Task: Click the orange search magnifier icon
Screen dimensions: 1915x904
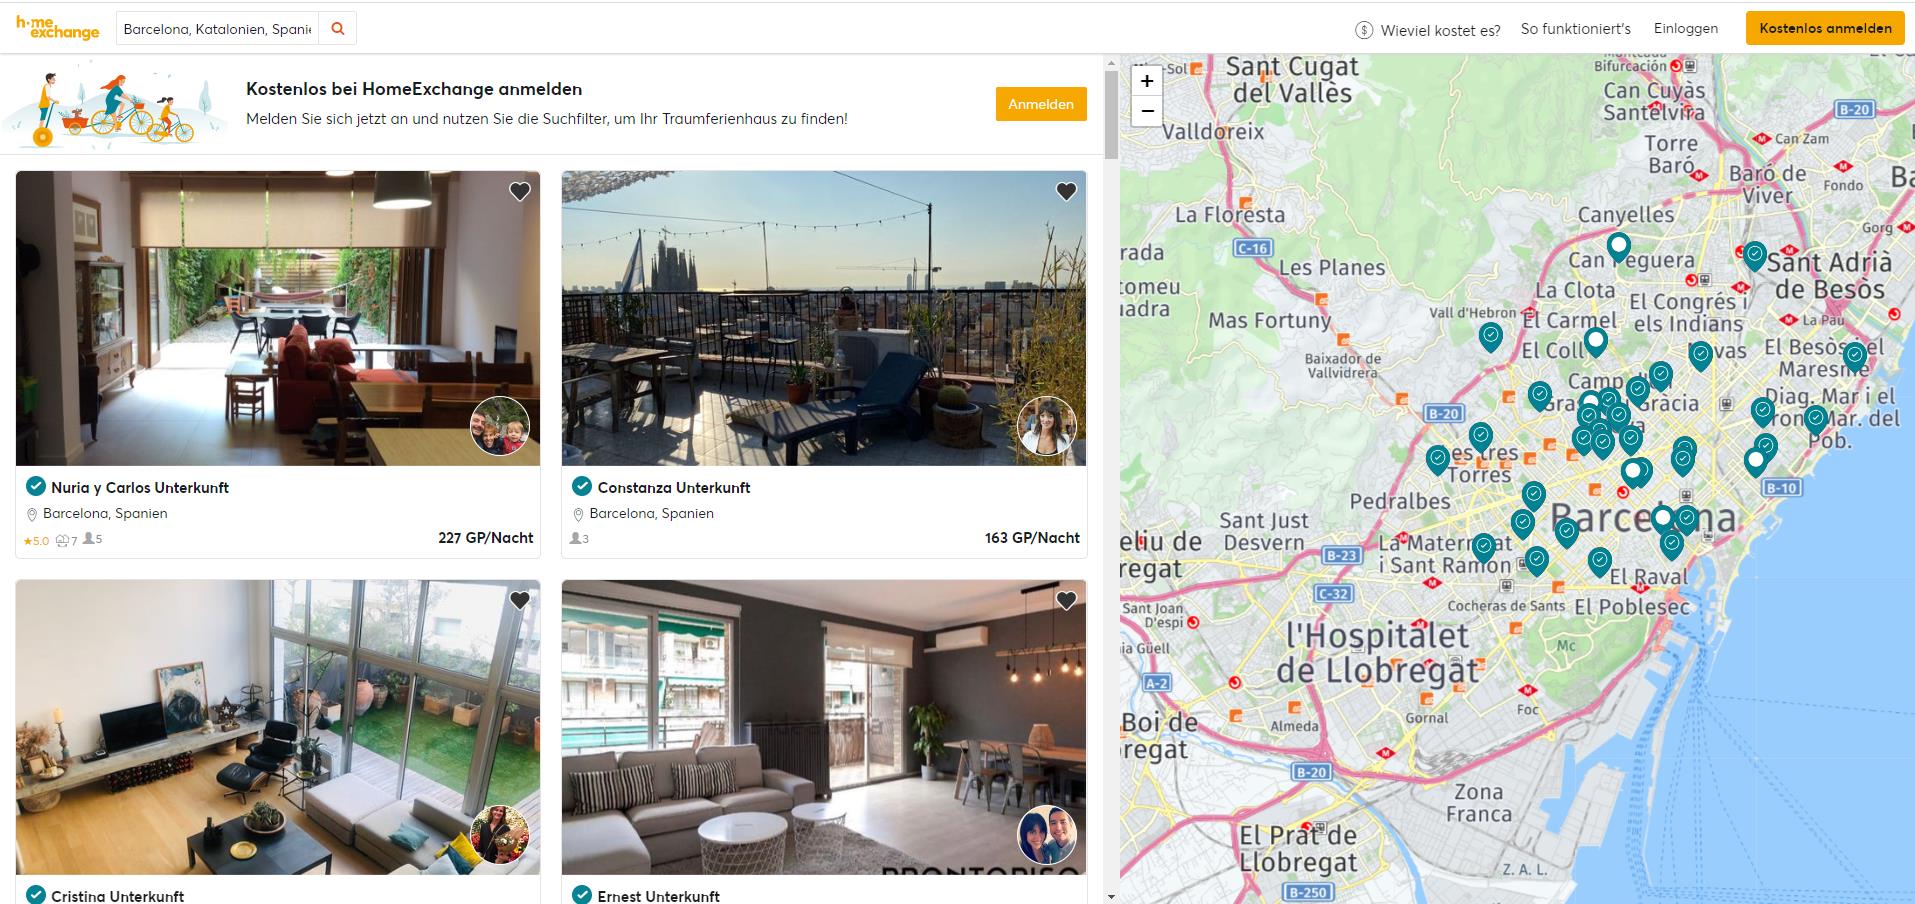Action: (x=338, y=29)
